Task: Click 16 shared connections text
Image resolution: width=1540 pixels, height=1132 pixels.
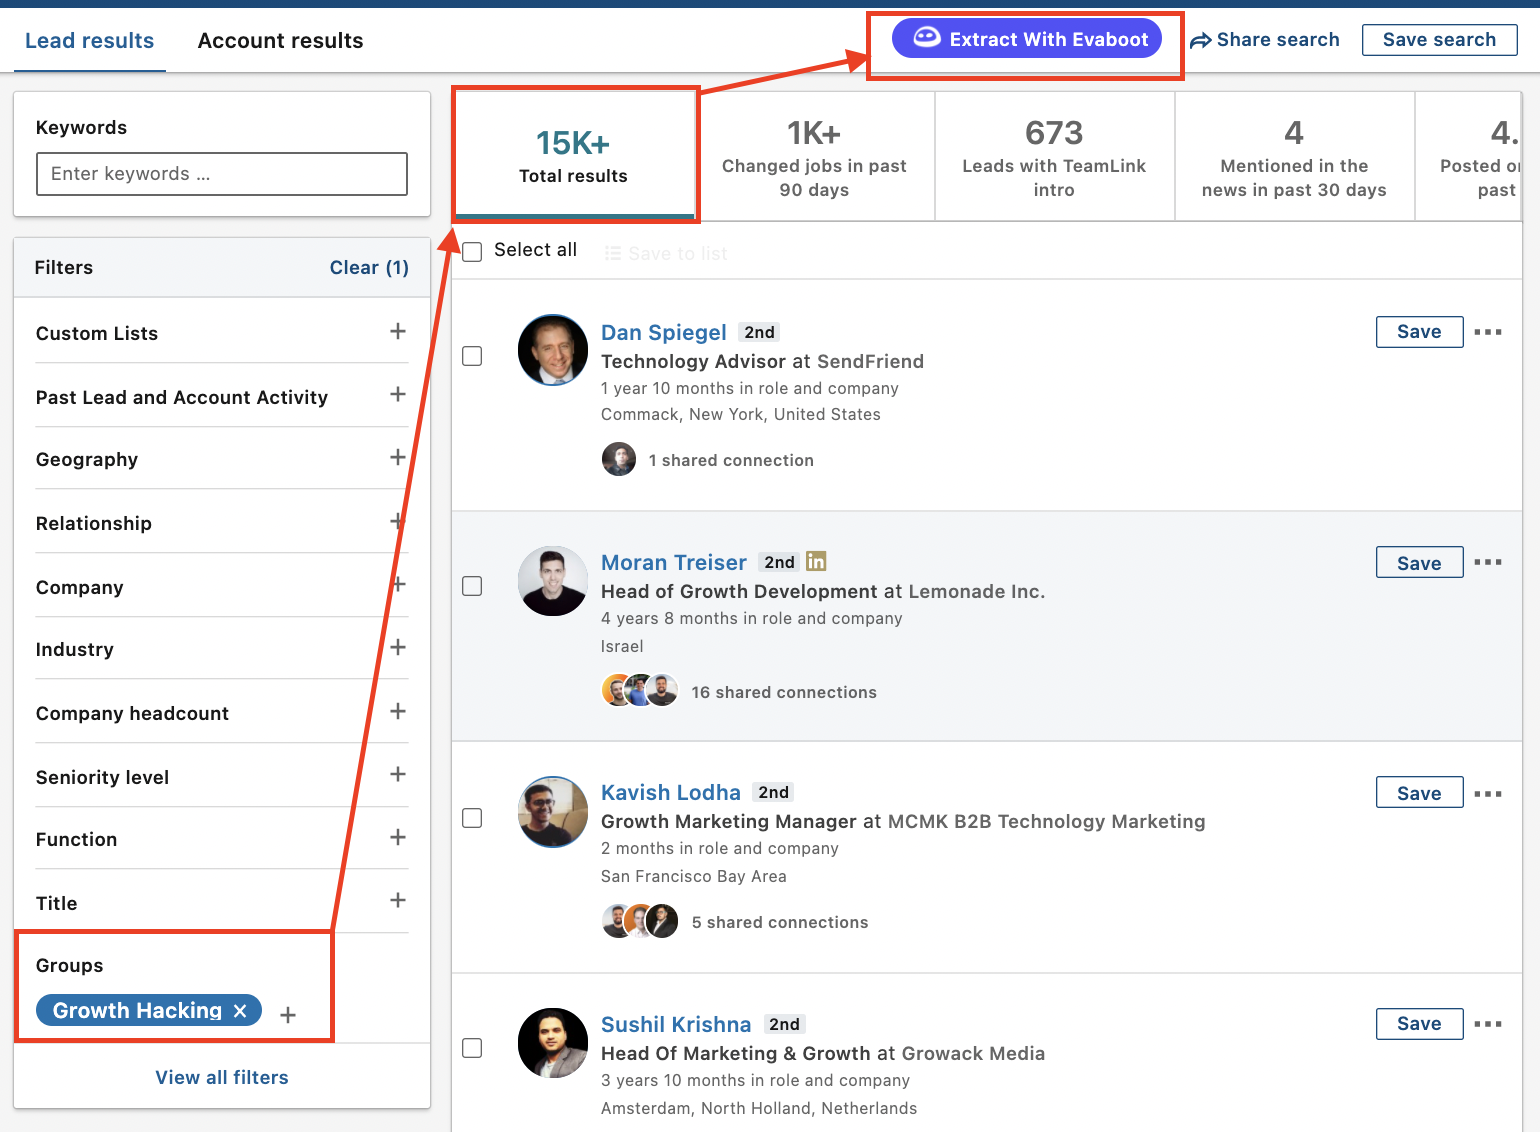Action: coord(784,692)
